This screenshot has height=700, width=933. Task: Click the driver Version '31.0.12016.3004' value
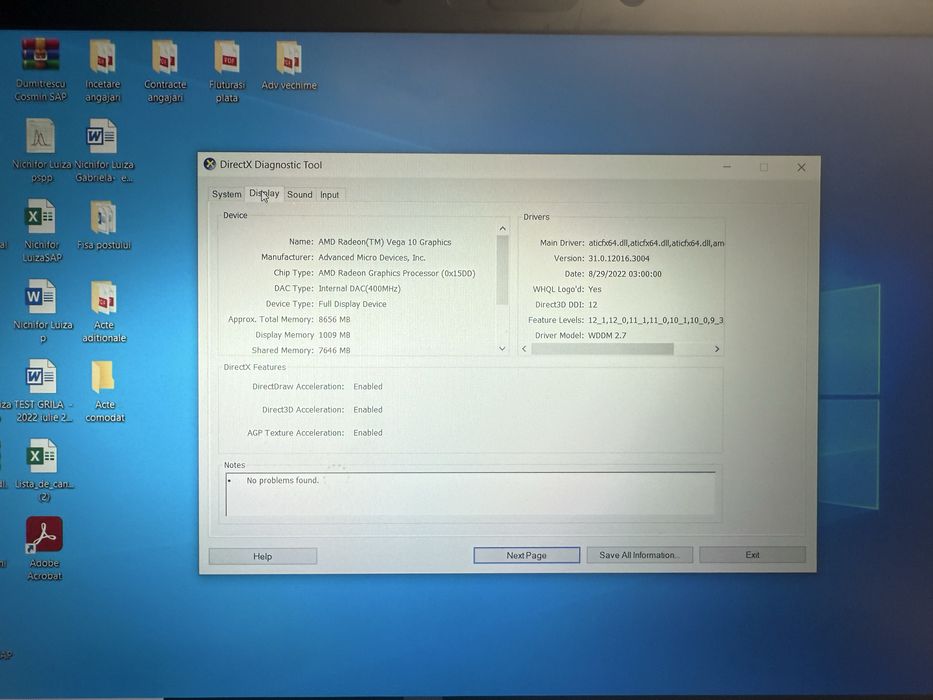tap(619, 258)
